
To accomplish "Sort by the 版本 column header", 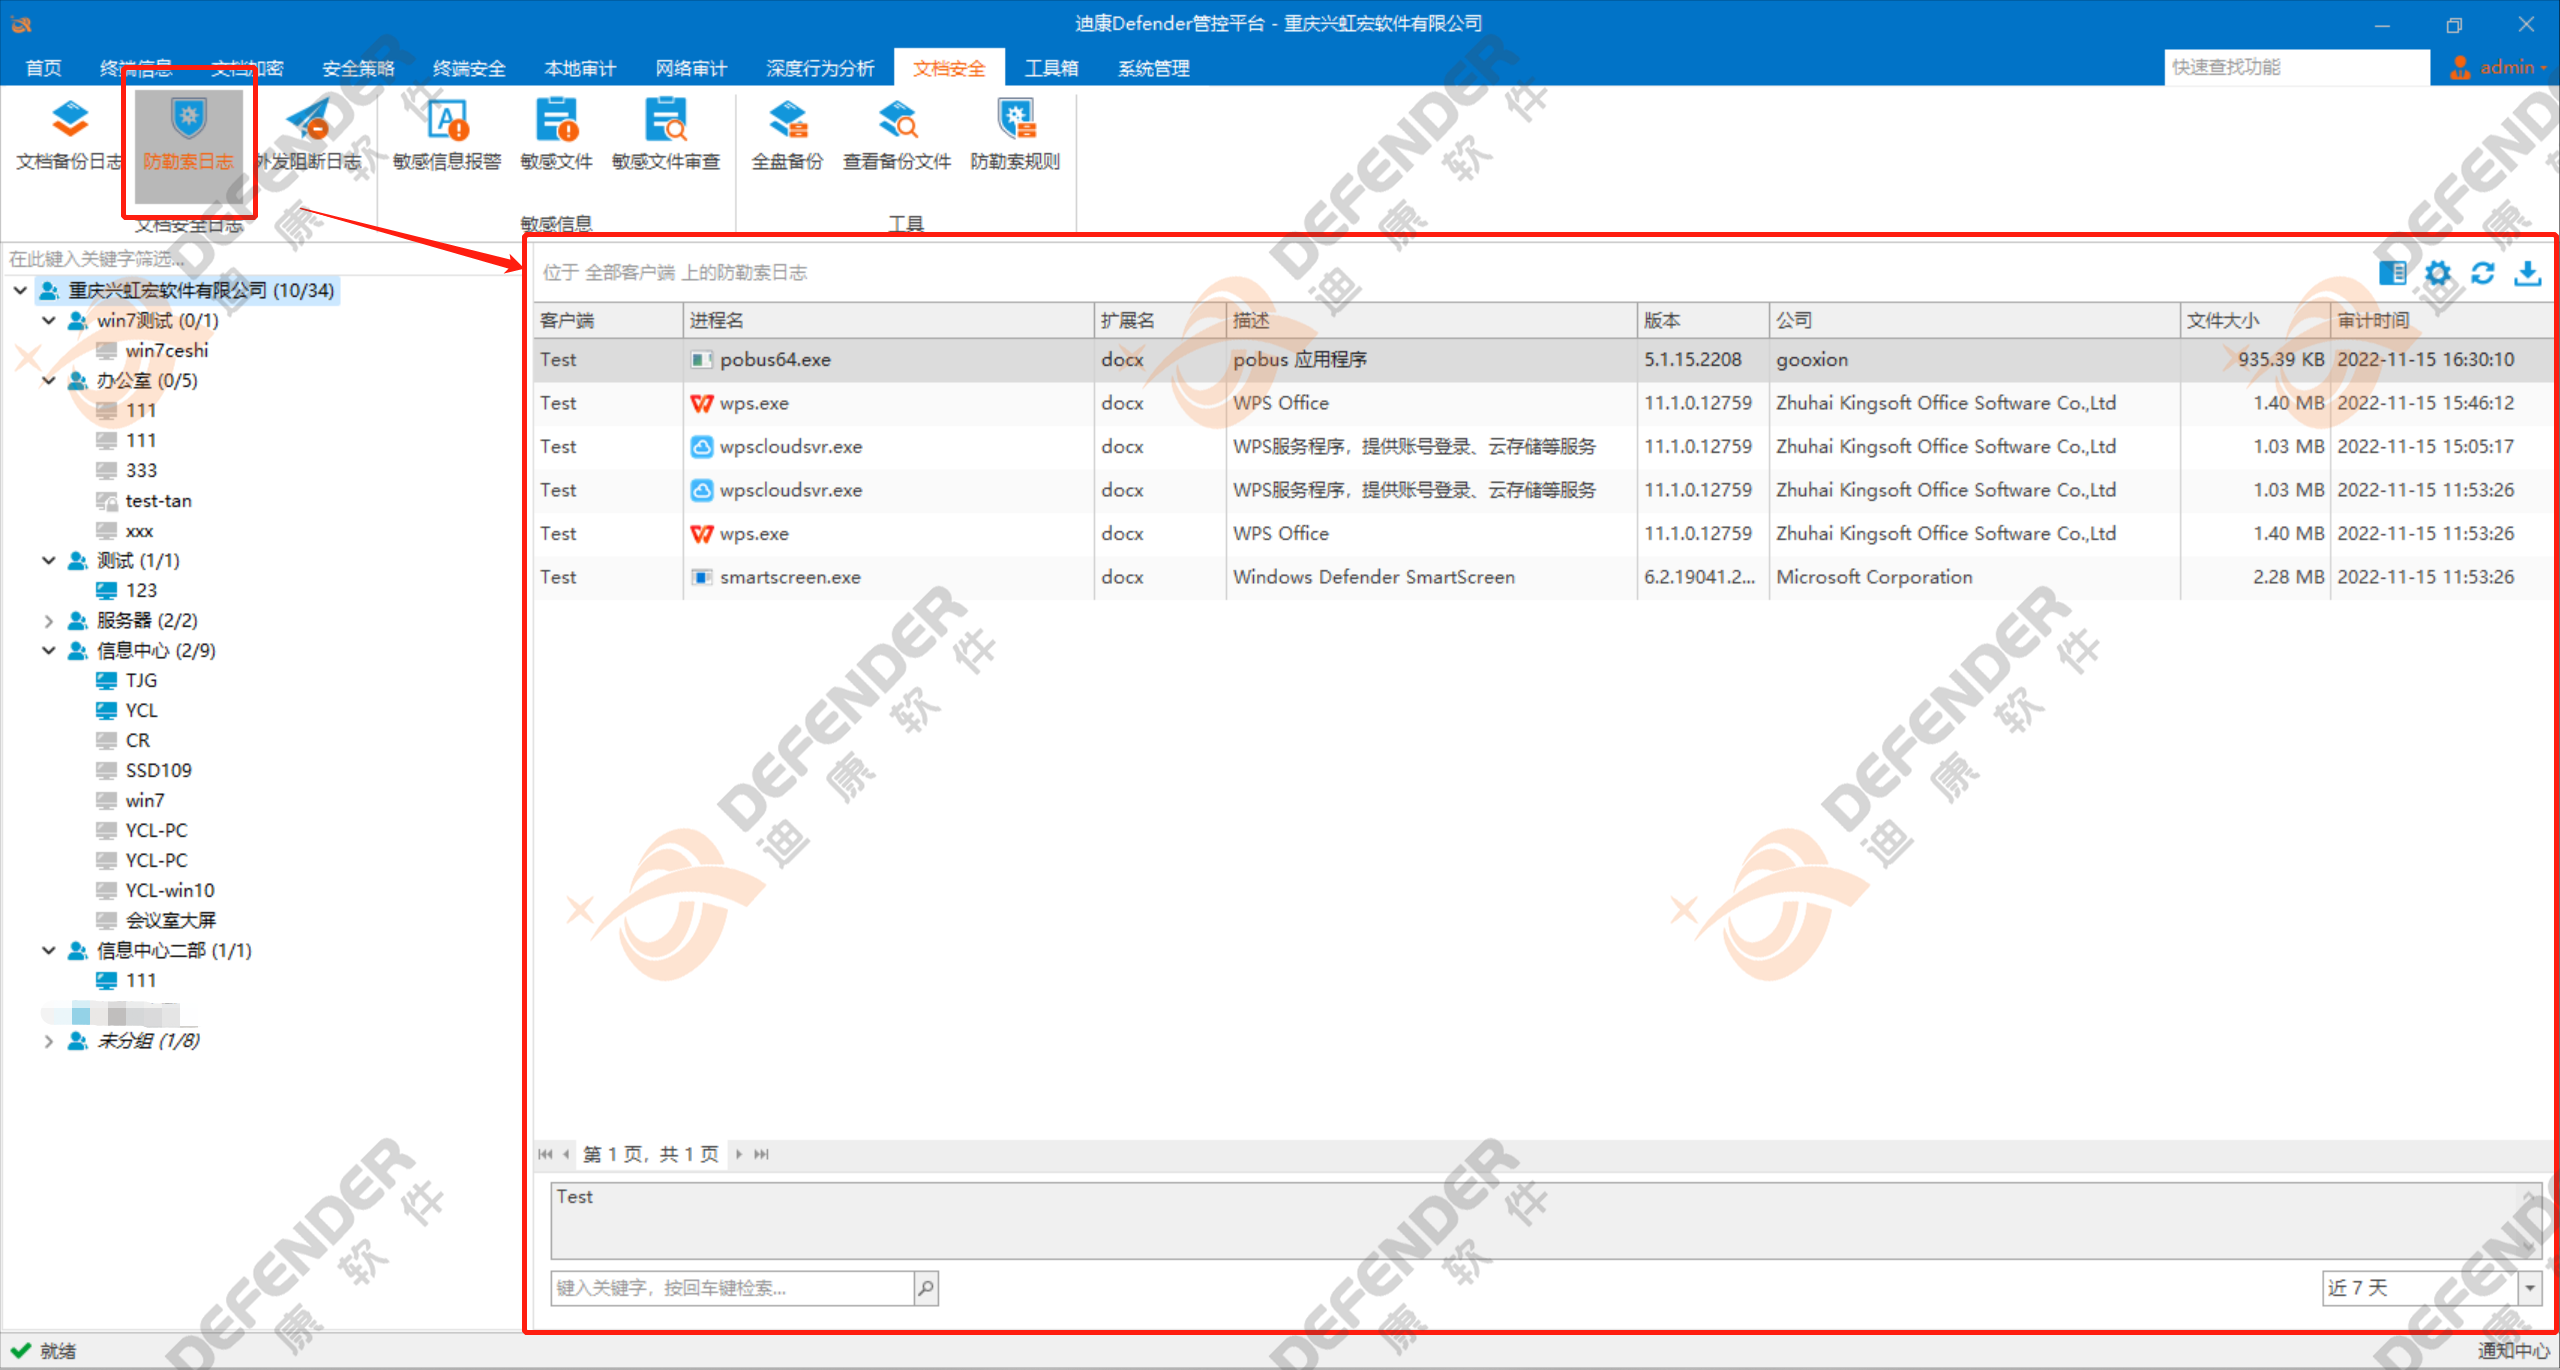I will click(x=1703, y=320).
